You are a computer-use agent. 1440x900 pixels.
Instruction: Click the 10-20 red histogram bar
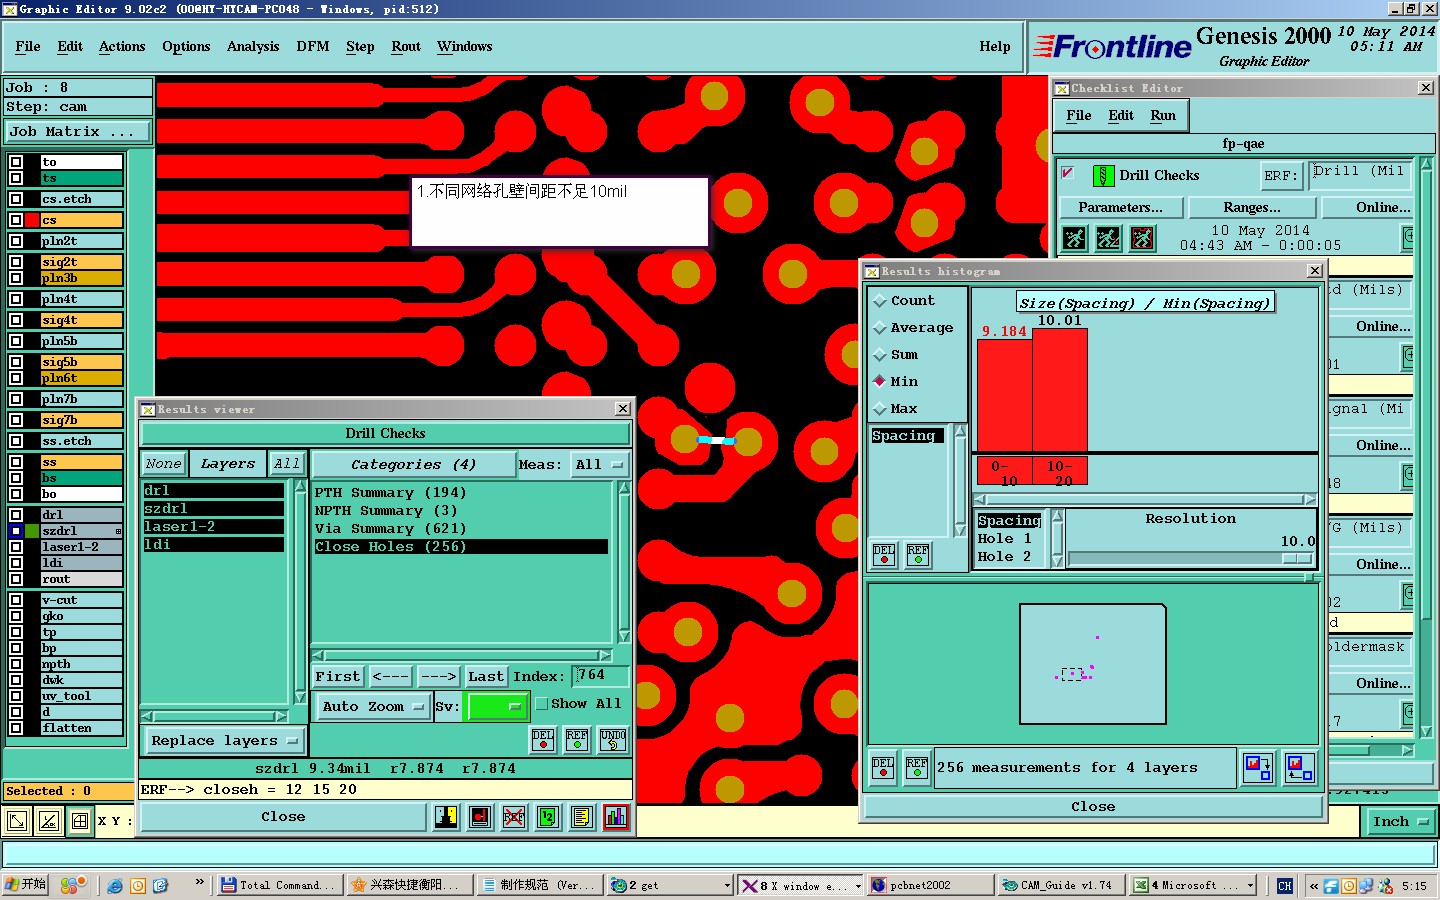tap(1060, 389)
